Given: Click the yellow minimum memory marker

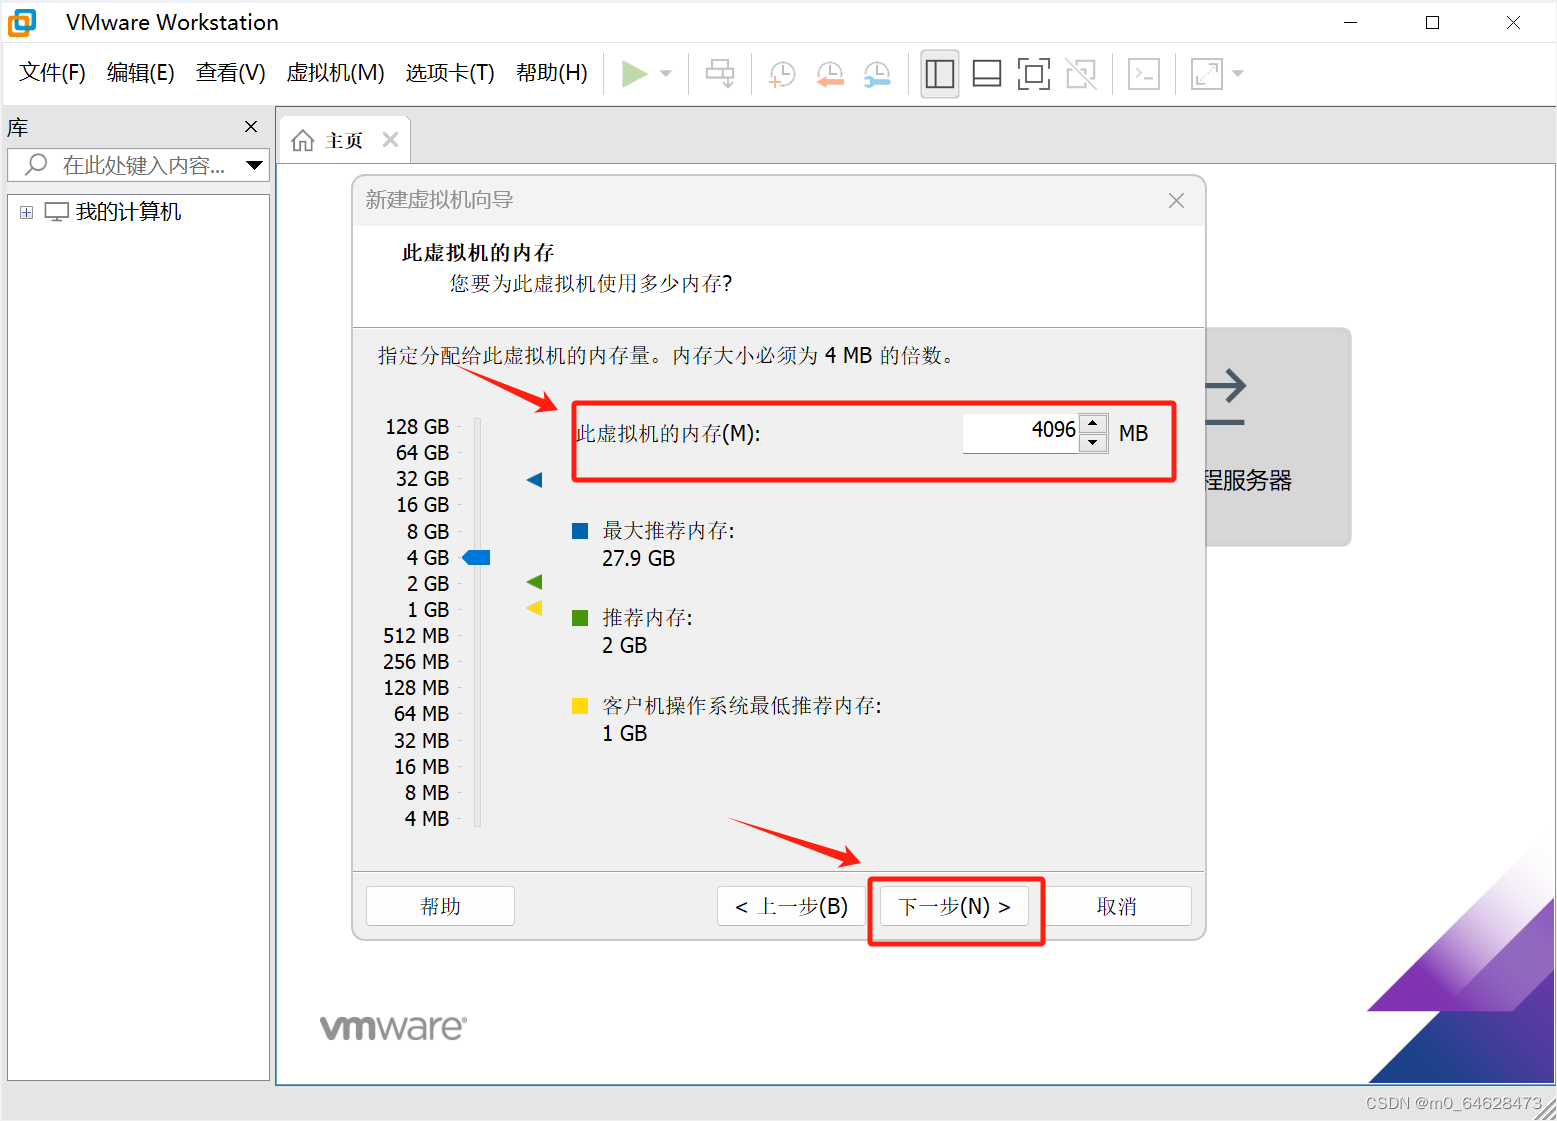Looking at the screenshot, I should pyautogui.click(x=534, y=608).
